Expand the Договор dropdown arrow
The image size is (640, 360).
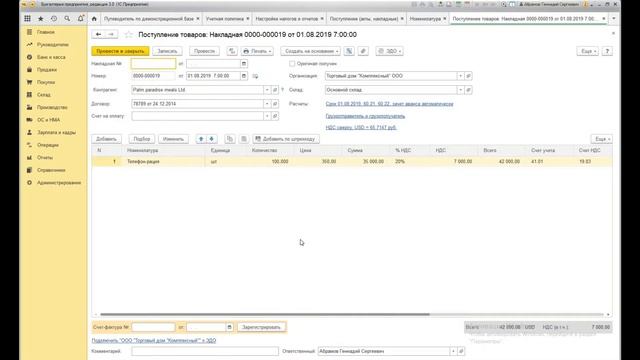[x=267, y=104]
